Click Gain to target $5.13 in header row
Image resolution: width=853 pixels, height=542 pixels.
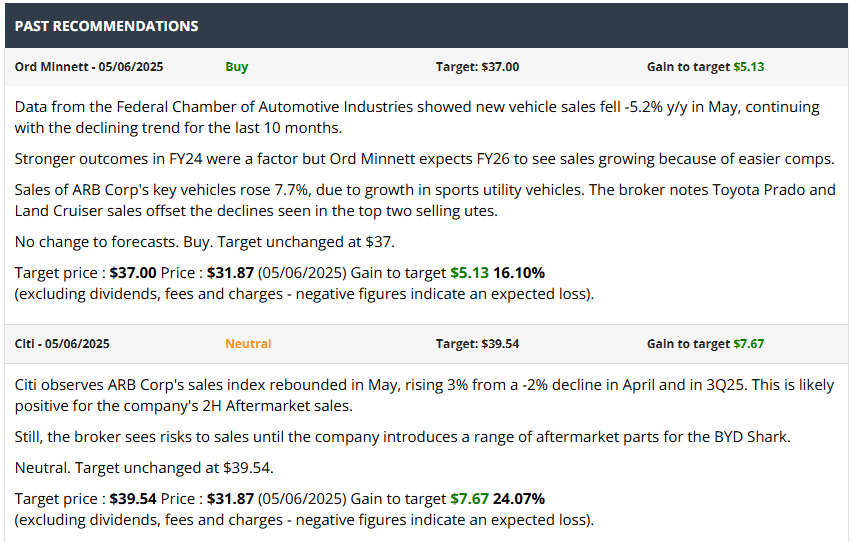click(x=705, y=67)
